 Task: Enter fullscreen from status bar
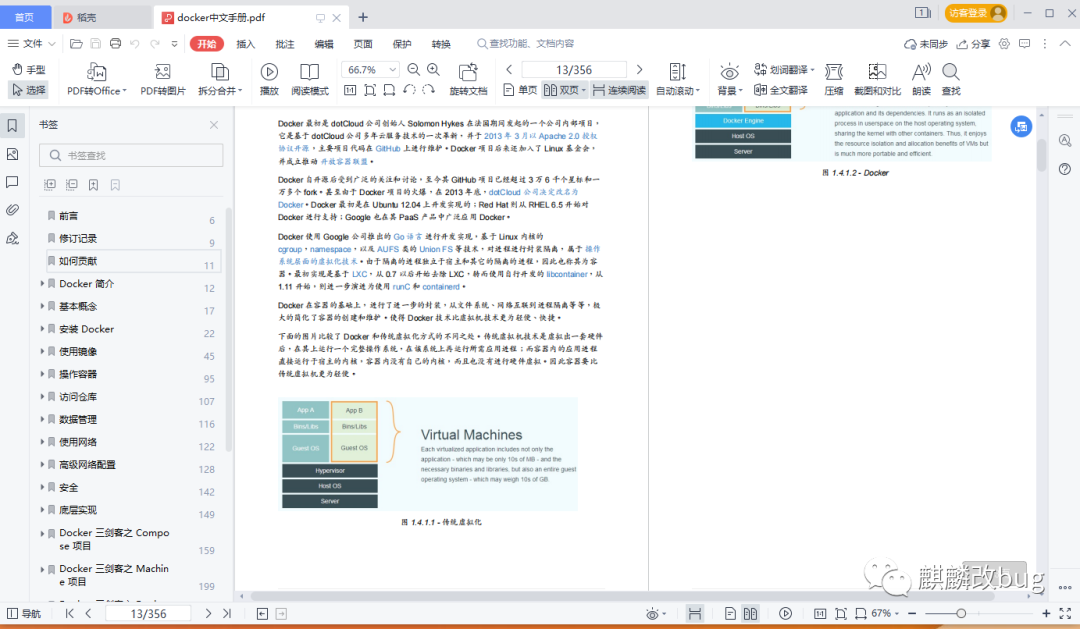point(1065,613)
